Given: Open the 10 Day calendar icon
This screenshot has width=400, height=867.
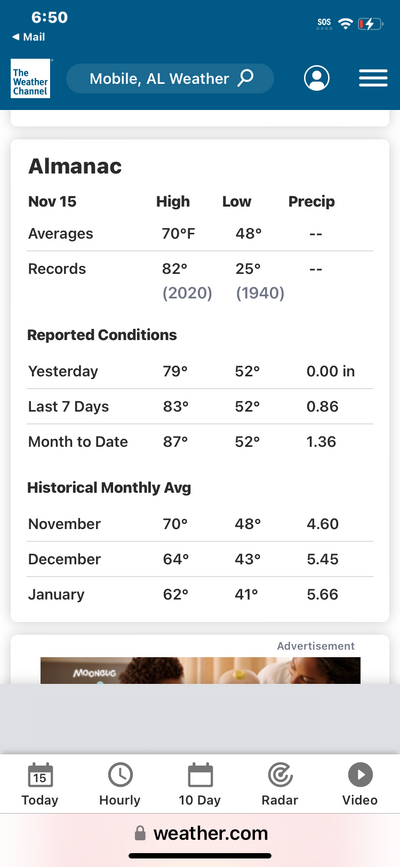Looking at the screenshot, I should (x=200, y=775).
